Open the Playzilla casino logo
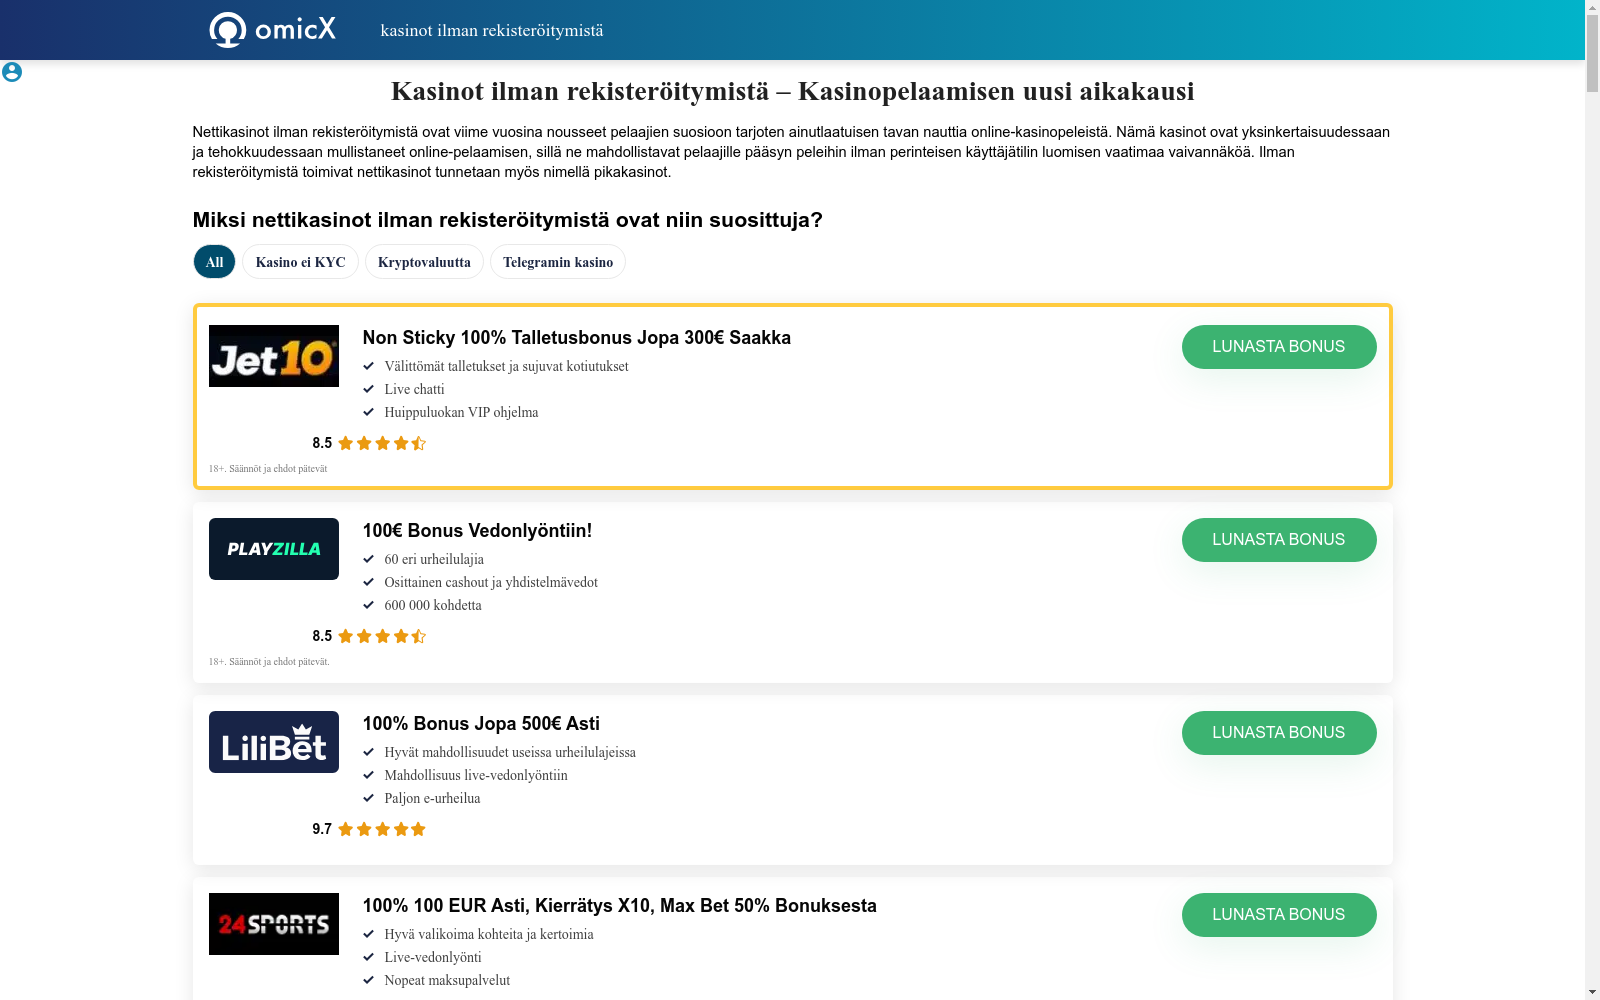 (x=274, y=549)
